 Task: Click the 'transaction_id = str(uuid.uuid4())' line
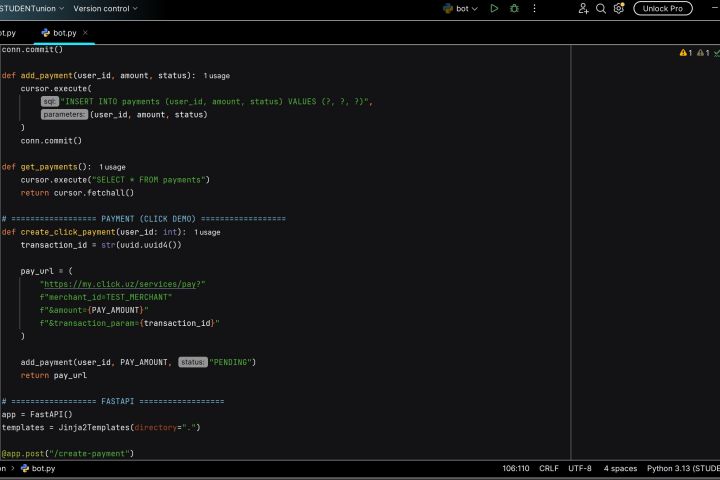point(101,245)
